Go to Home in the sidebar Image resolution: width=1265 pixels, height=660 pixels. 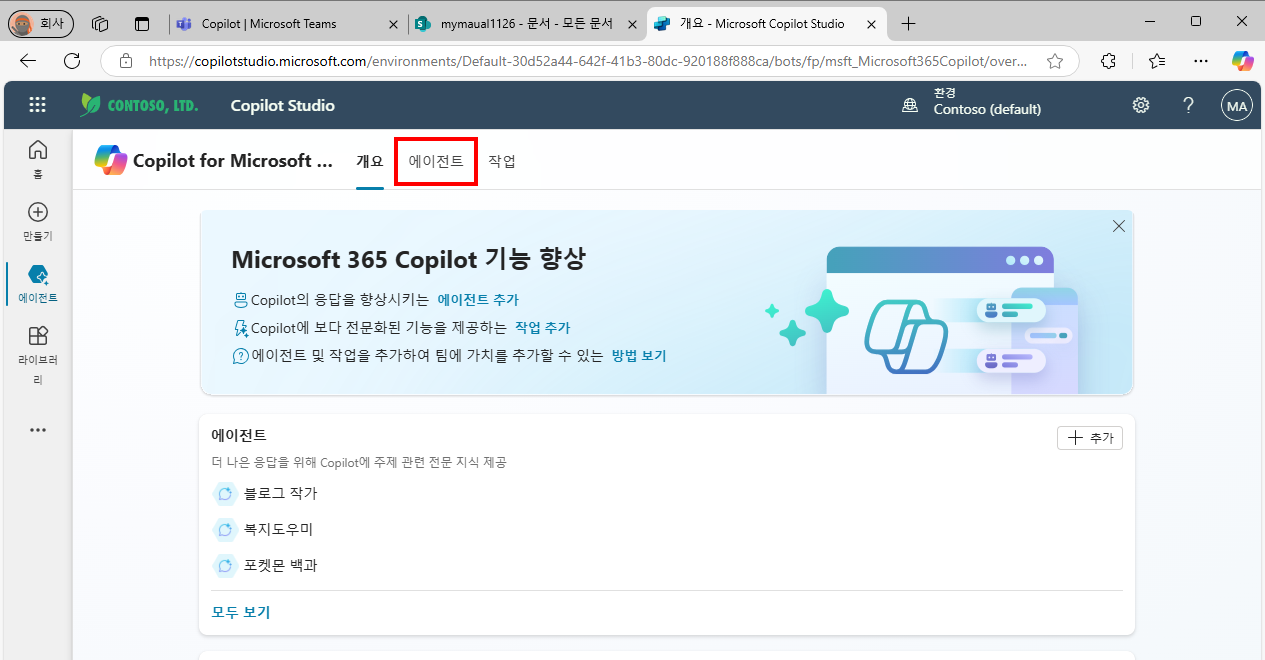click(x=38, y=158)
